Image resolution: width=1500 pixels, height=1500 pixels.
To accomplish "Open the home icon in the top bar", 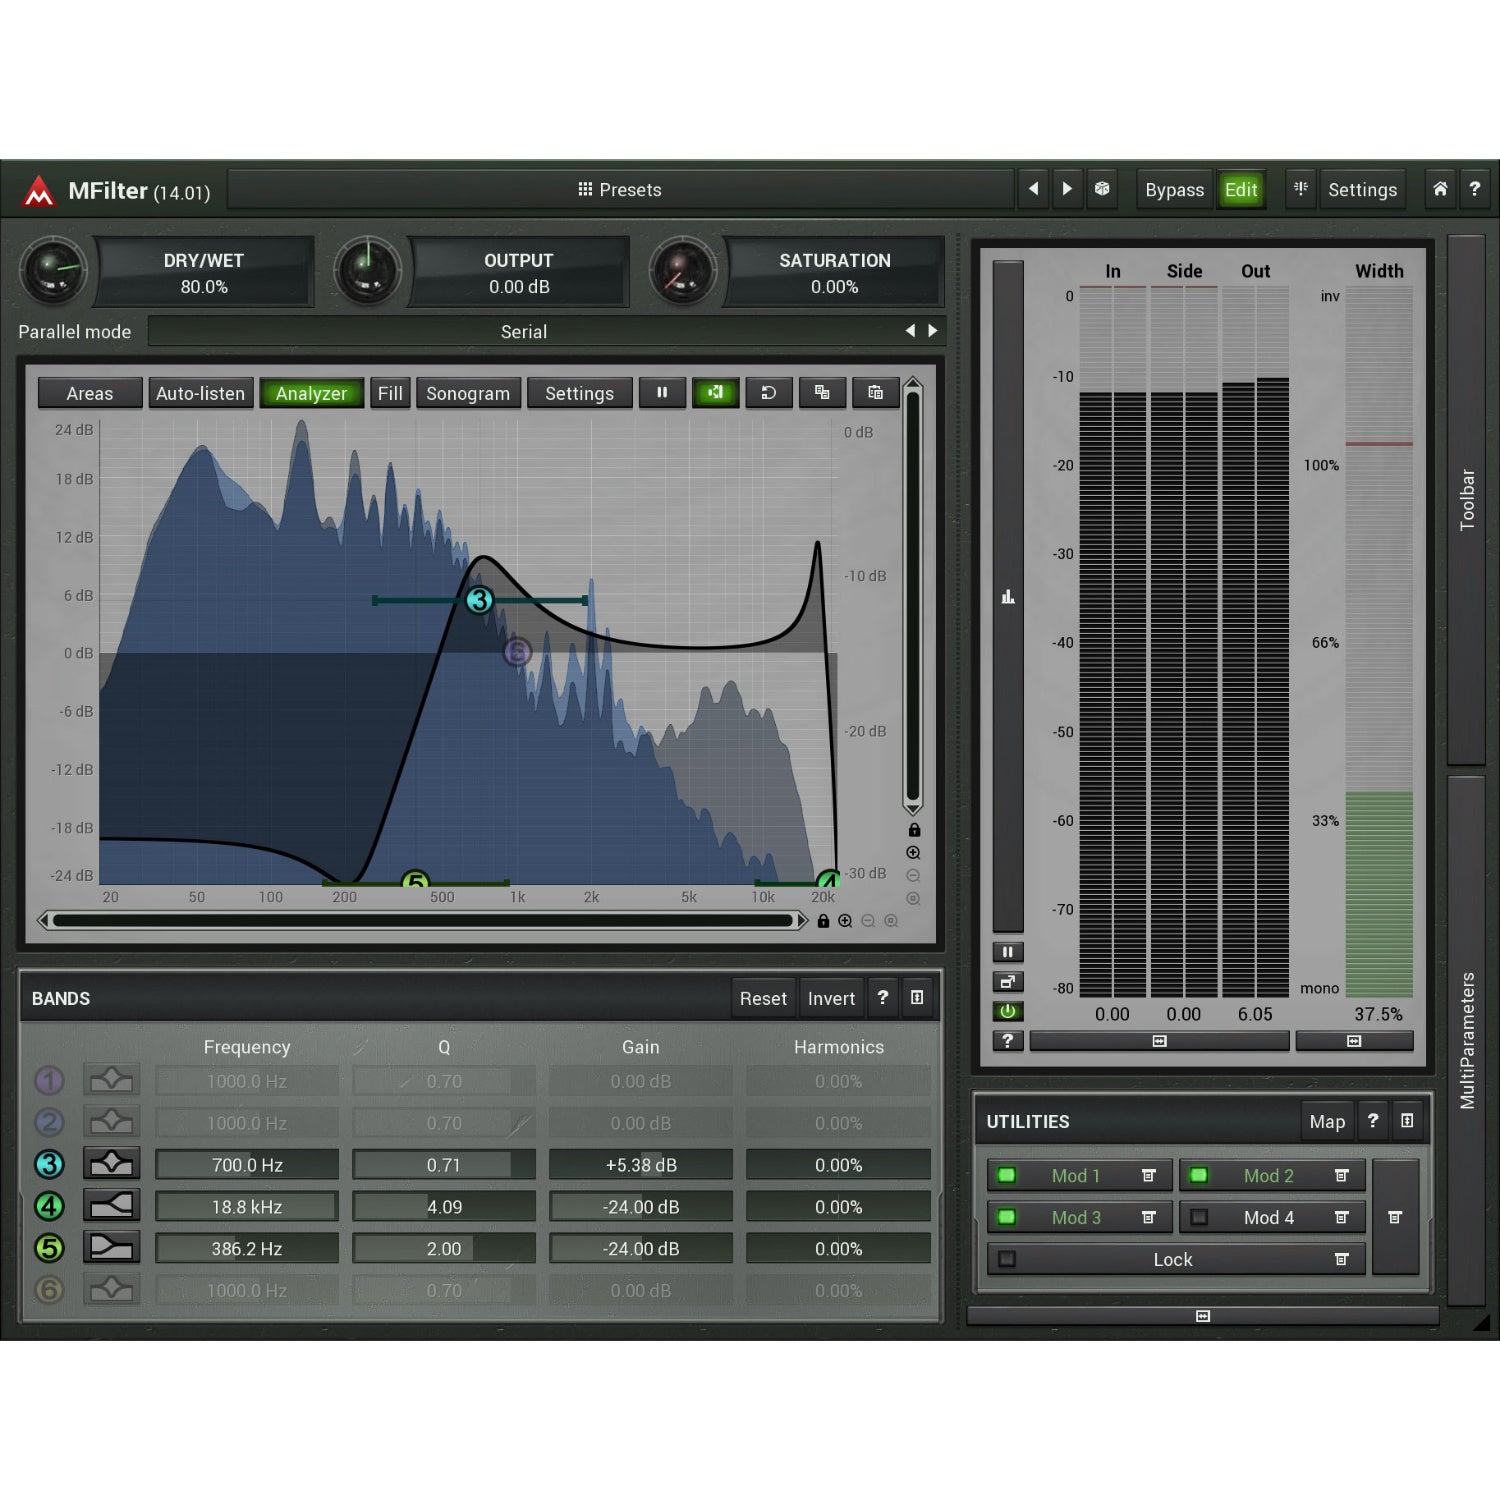I will click(1440, 189).
